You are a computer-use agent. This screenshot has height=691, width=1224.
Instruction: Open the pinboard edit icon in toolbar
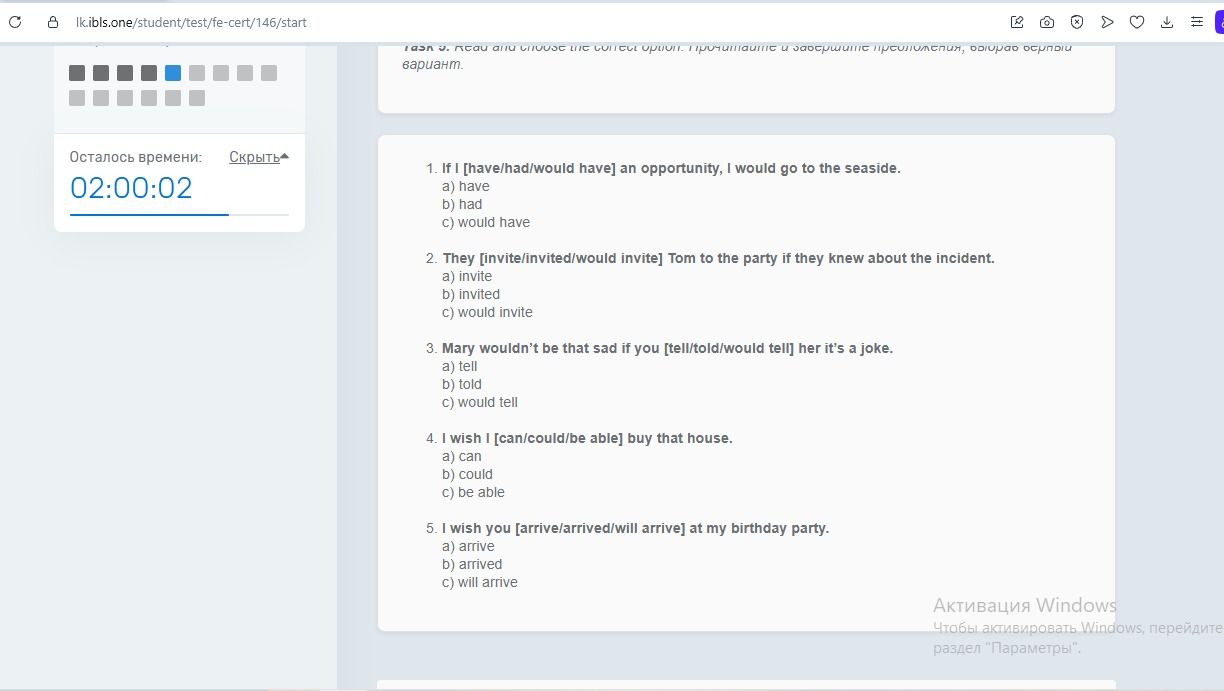point(1017,22)
